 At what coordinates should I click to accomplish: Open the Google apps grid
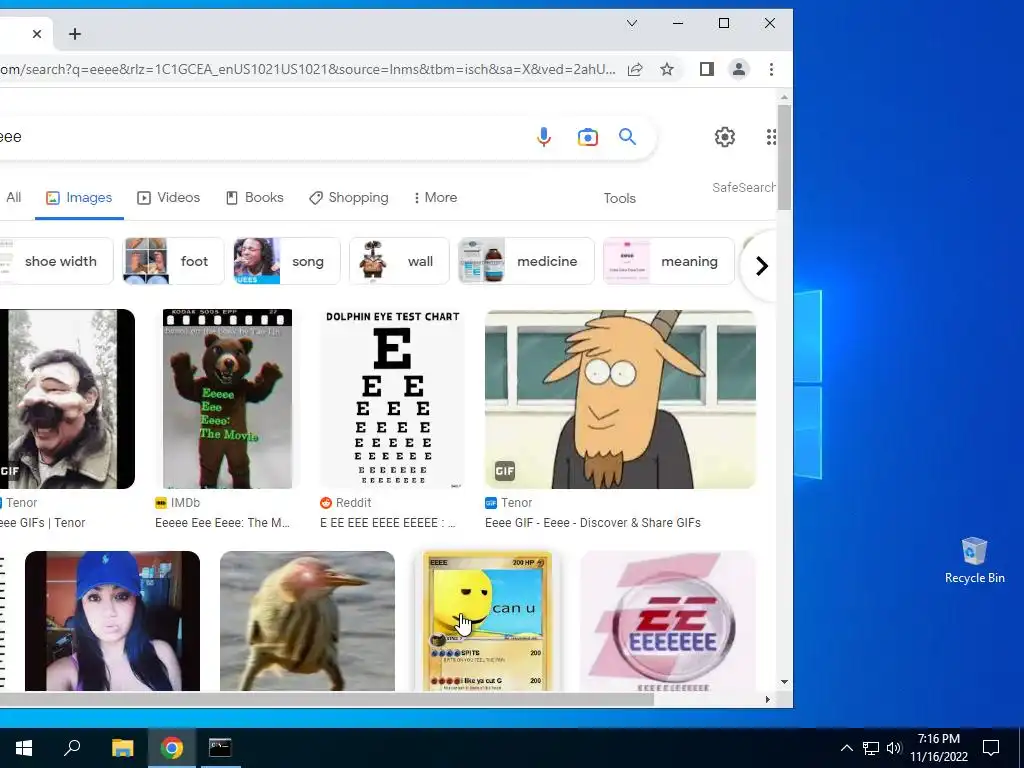[771, 136]
